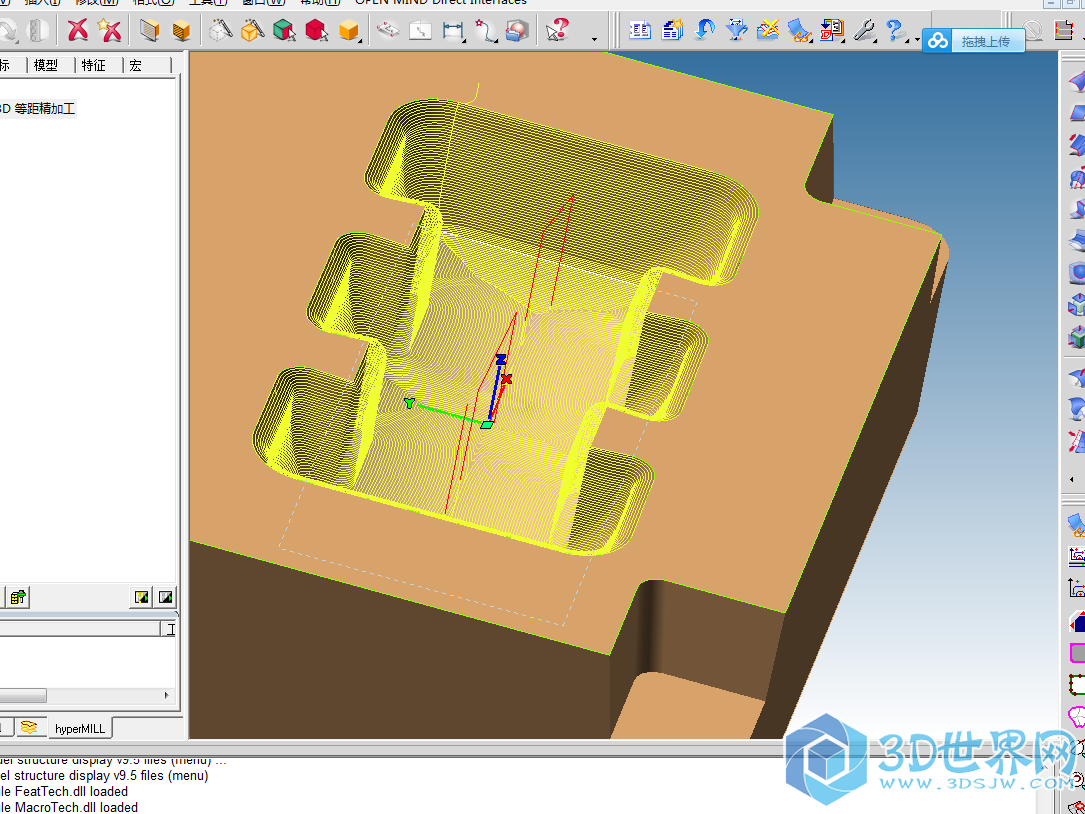Click 'le FeatTech.dll loaded' log line
1085x814 pixels.
coord(64,791)
